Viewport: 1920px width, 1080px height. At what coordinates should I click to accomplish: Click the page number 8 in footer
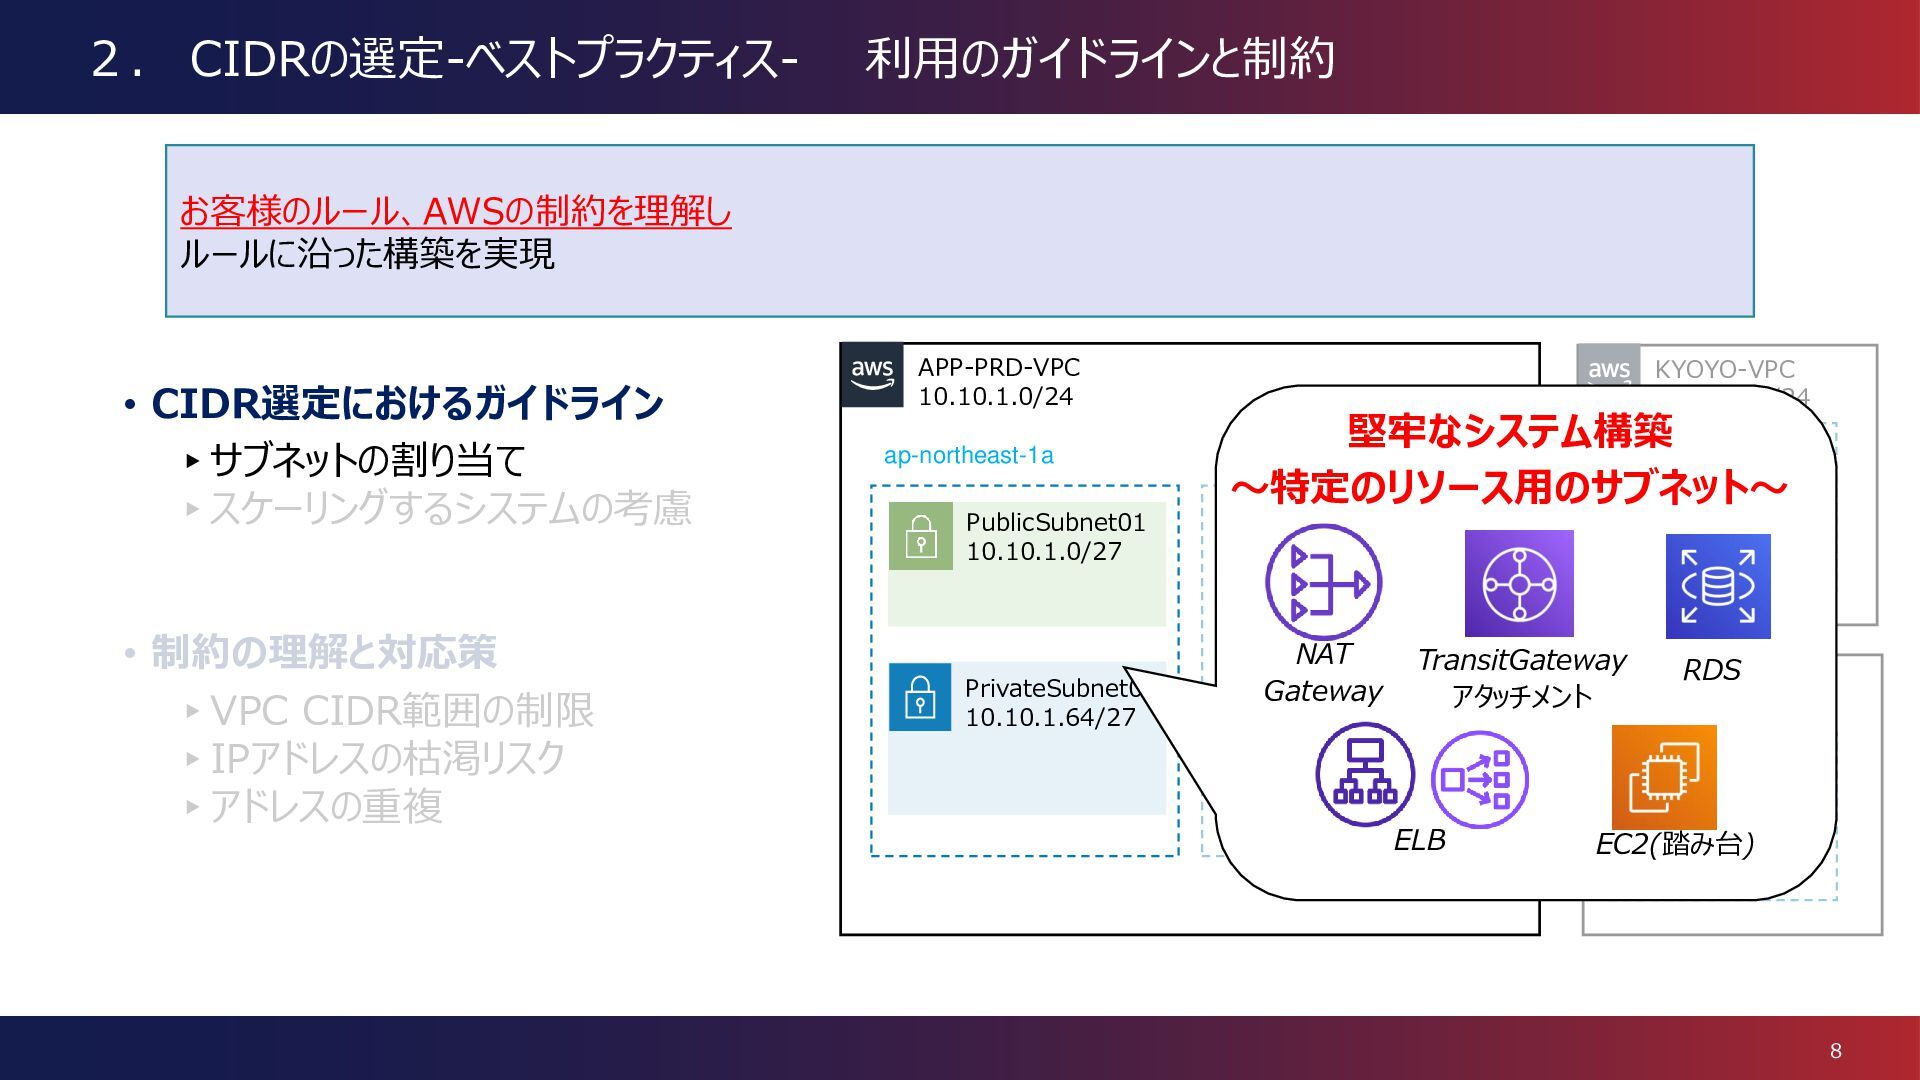pyautogui.click(x=1835, y=1050)
